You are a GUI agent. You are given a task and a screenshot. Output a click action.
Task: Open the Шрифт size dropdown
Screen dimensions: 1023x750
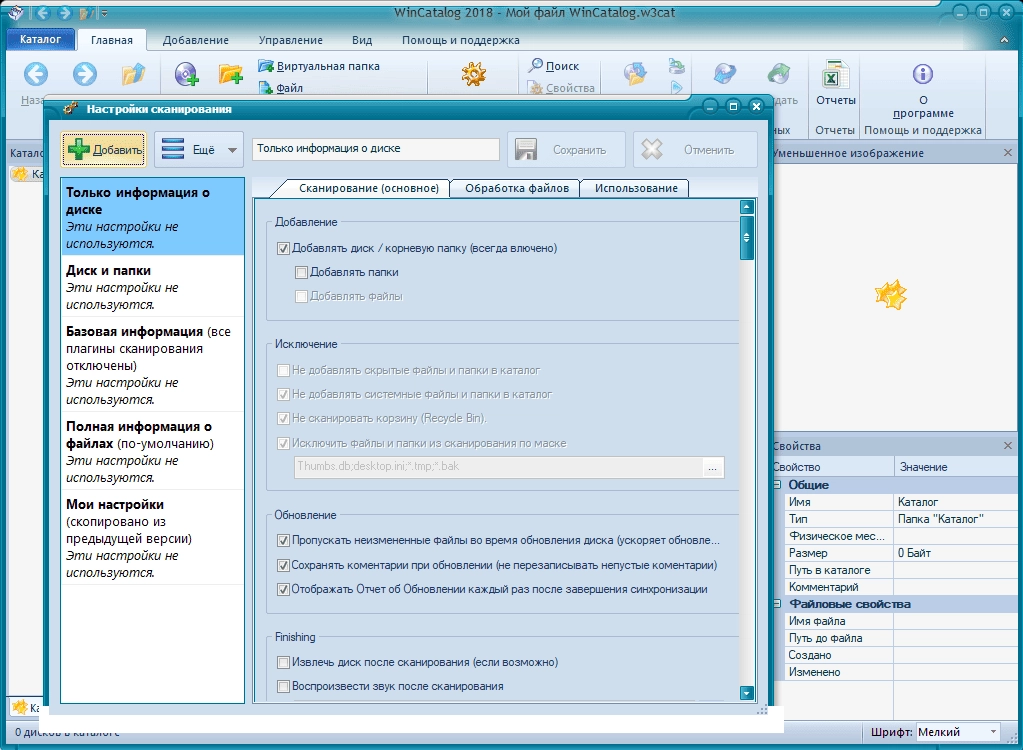[958, 732]
